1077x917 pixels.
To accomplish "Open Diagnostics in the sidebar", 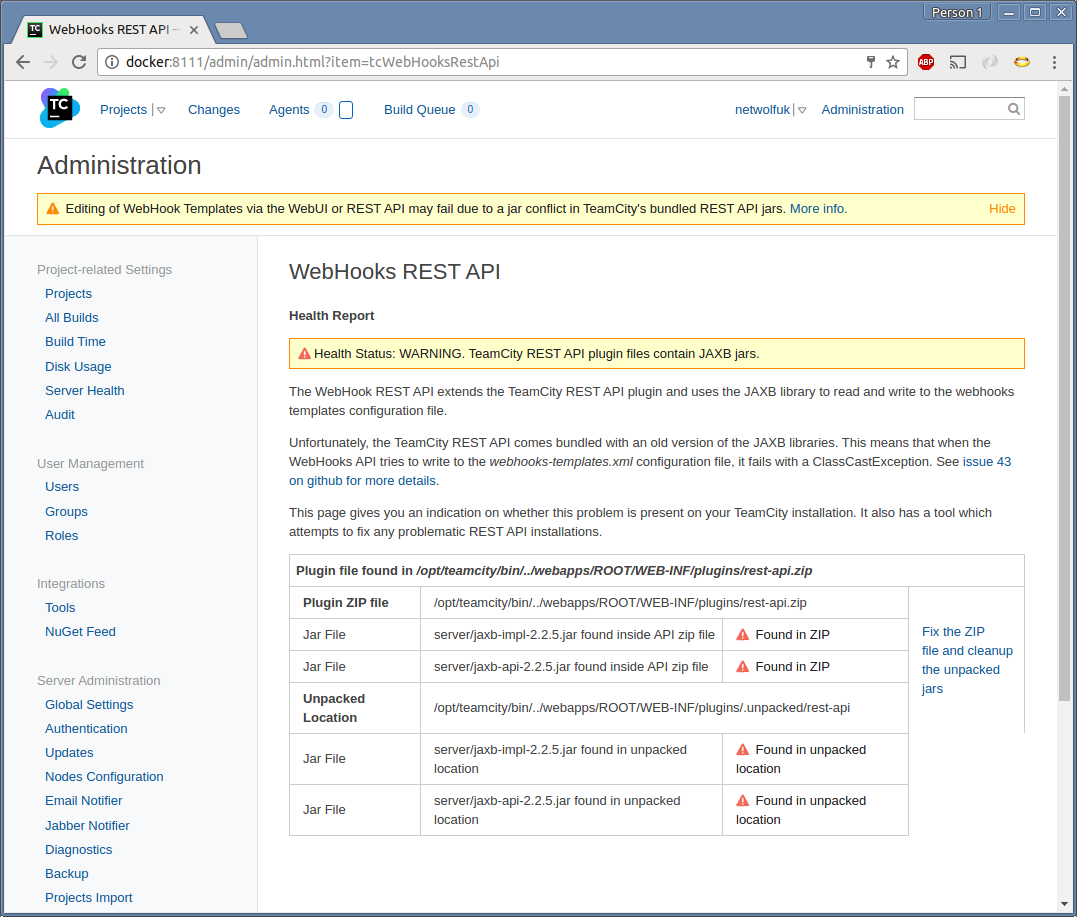I will [x=78, y=850].
